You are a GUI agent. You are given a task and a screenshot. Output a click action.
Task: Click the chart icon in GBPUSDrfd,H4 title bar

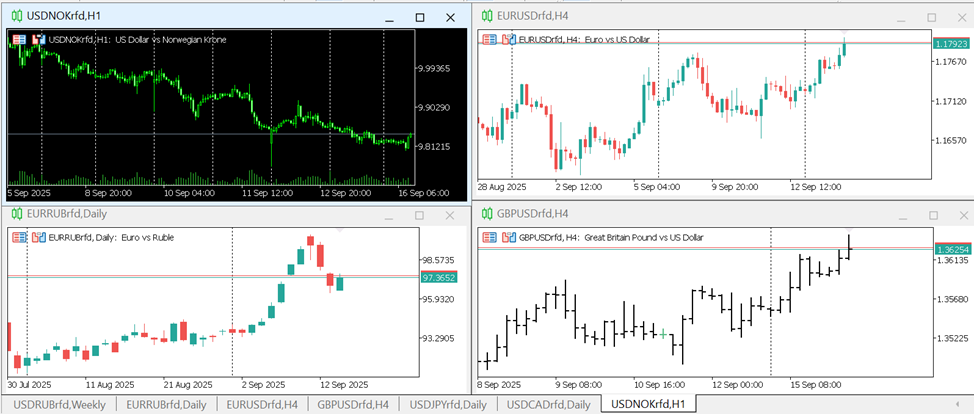pos(486,213)
